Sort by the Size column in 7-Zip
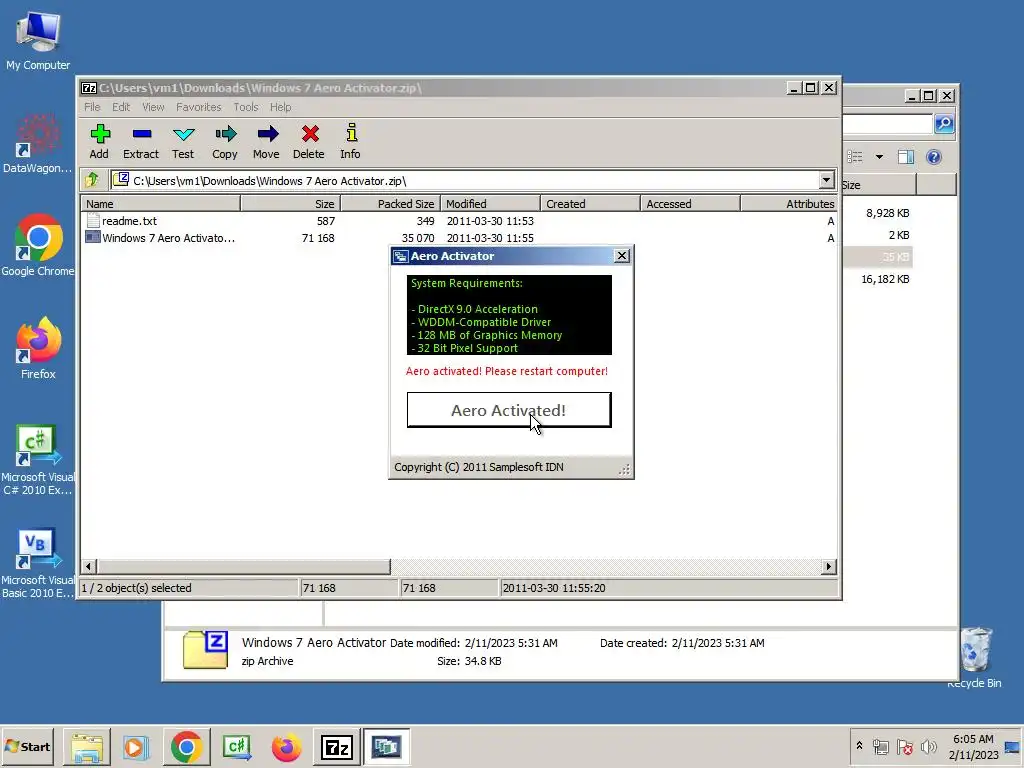This screenshot has width=1024, height=768. click(x=291, y=204)
